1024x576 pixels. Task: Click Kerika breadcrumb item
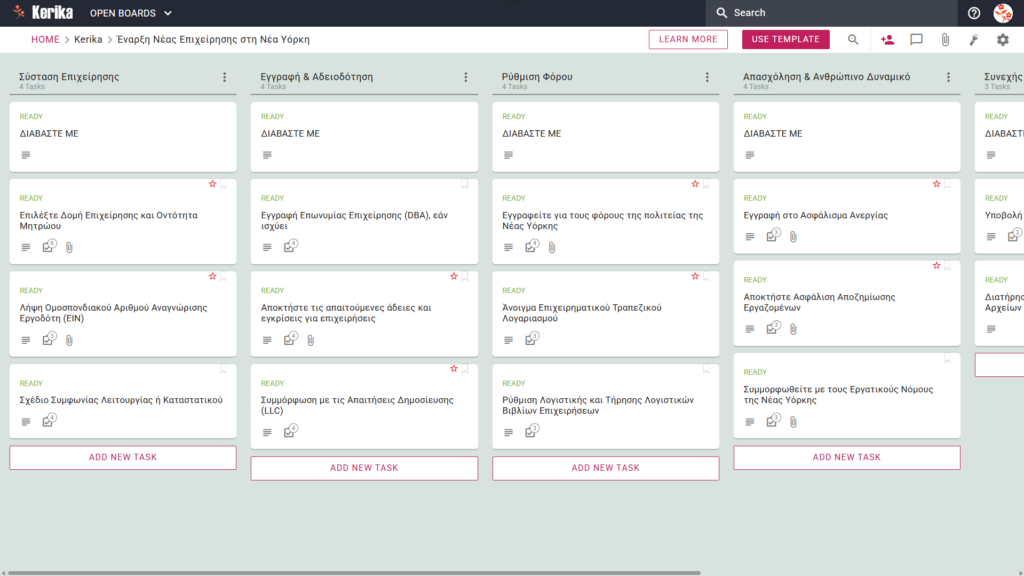(88, 39)
